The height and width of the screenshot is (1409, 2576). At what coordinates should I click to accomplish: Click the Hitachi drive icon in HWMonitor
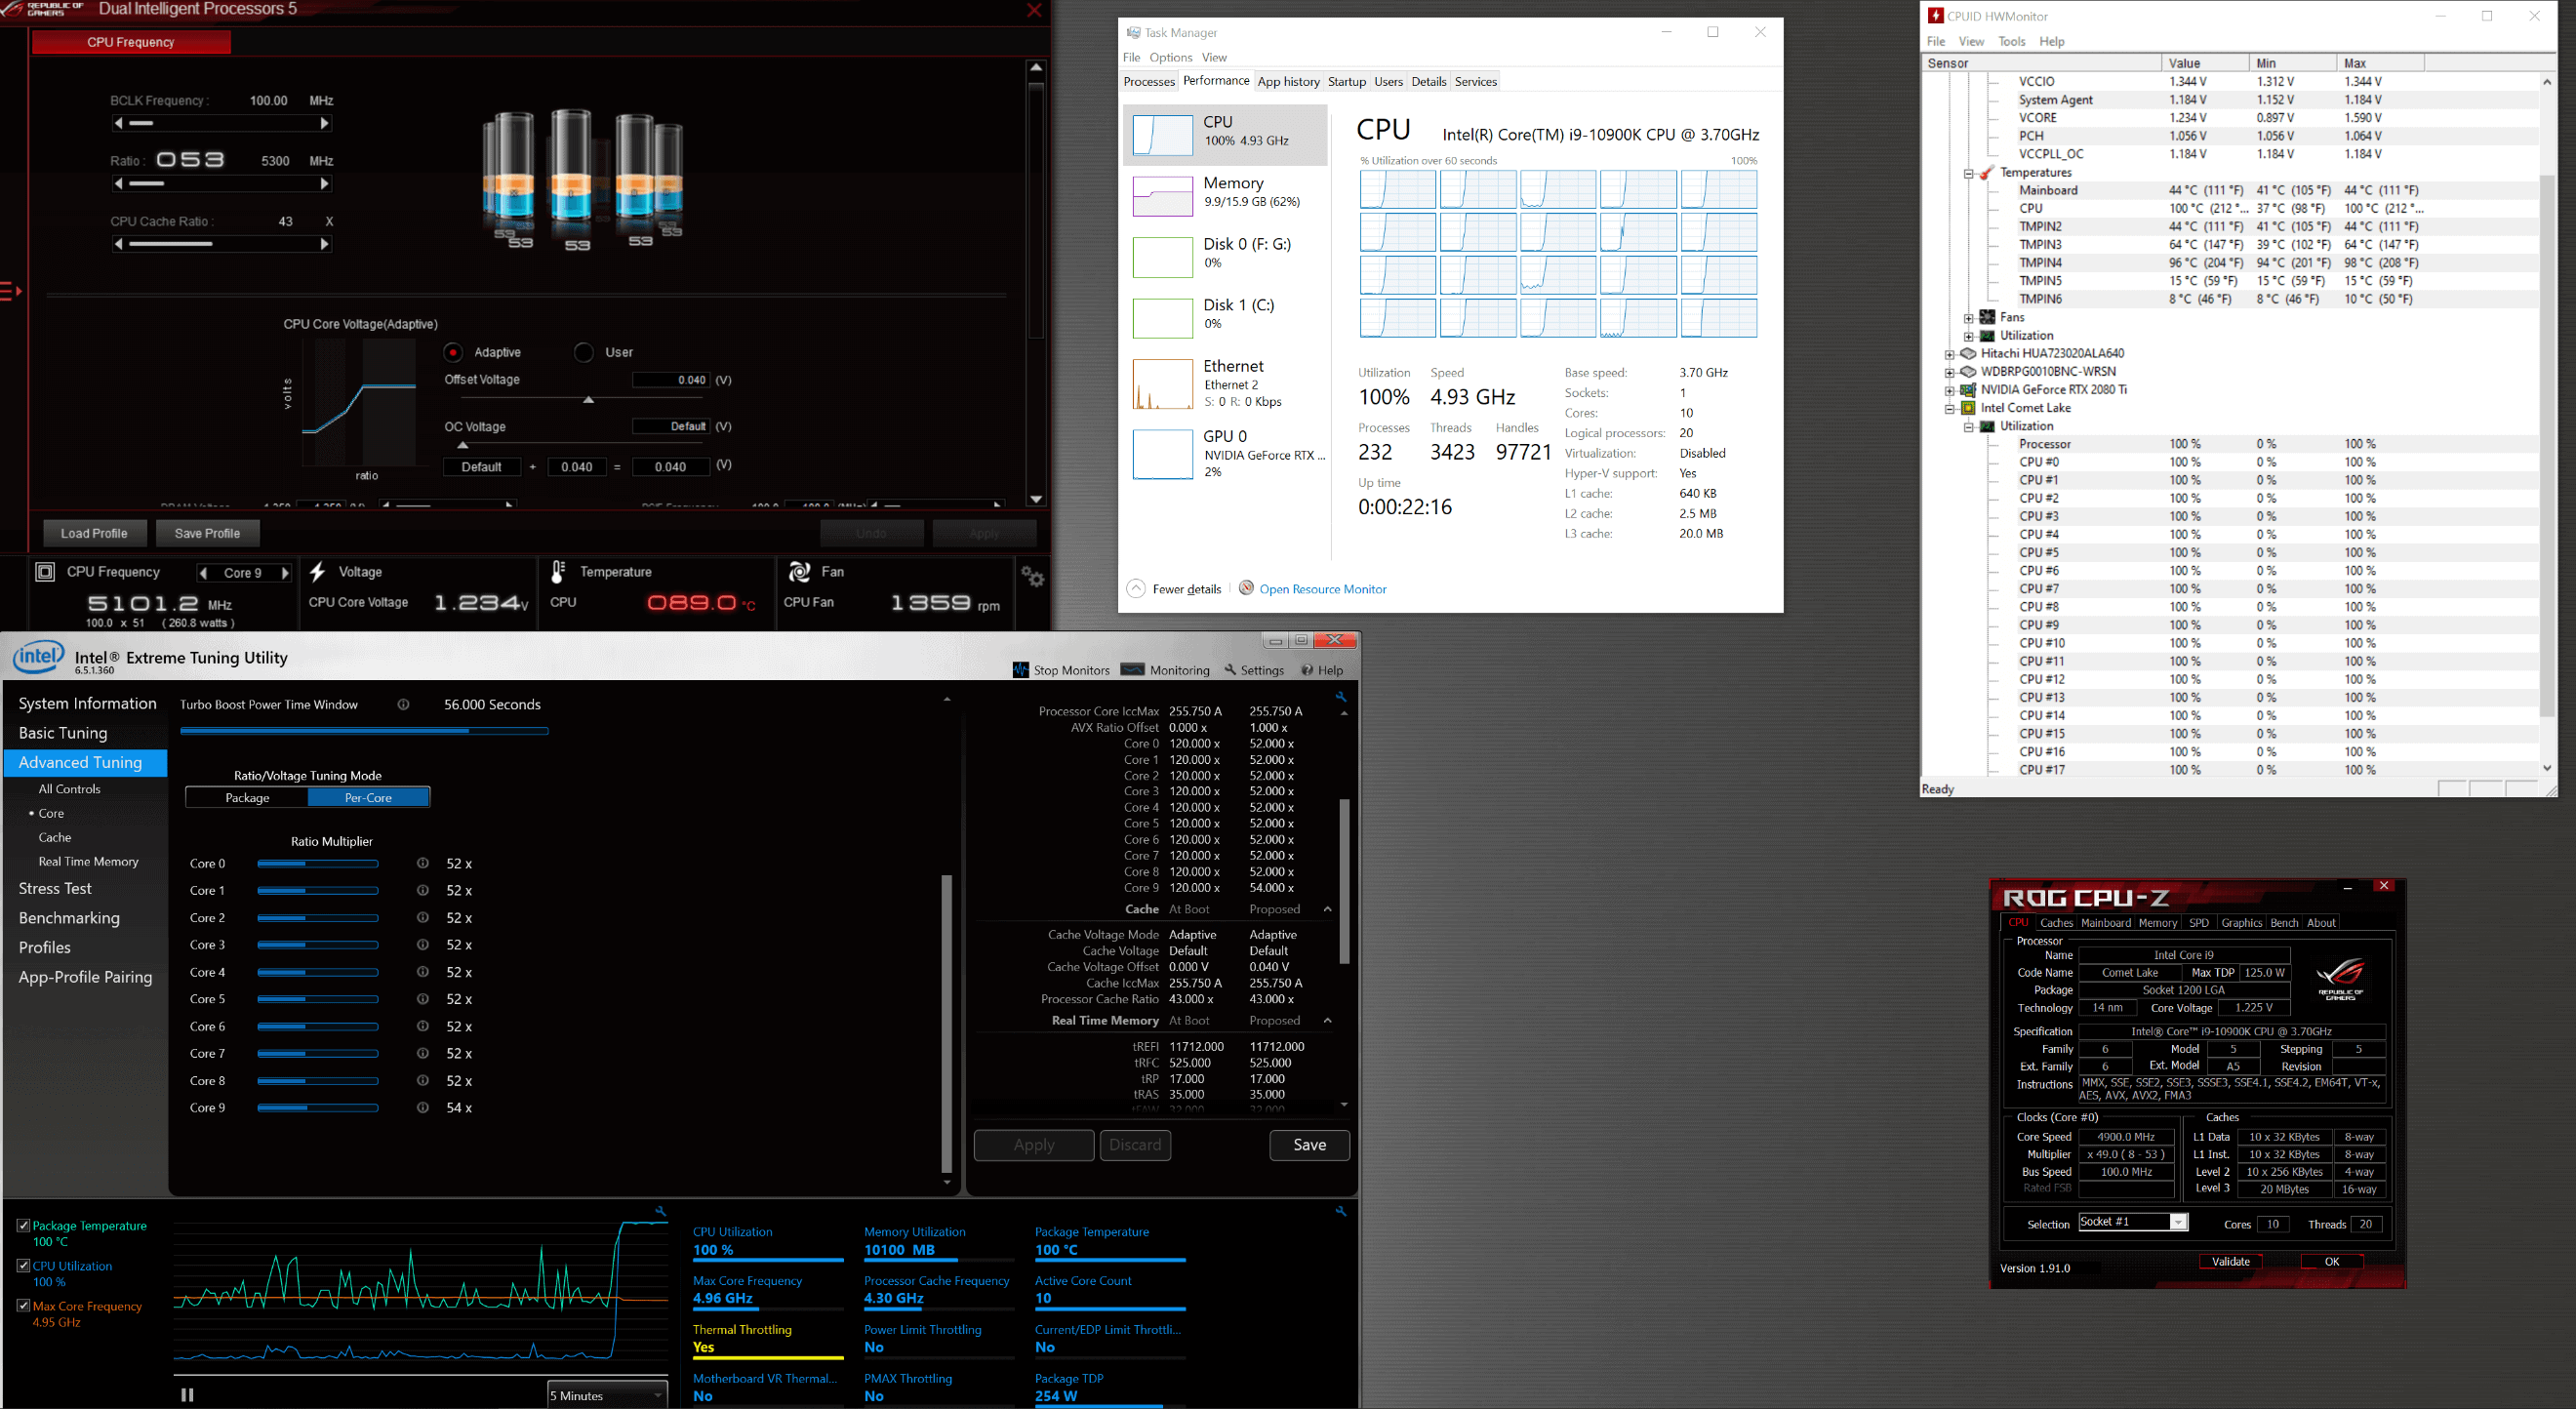[x=1968, y=353]
